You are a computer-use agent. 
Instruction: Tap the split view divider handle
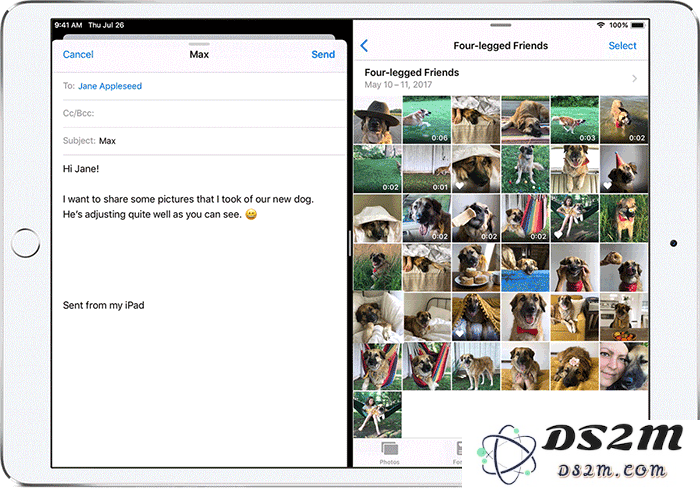(350, 243)
